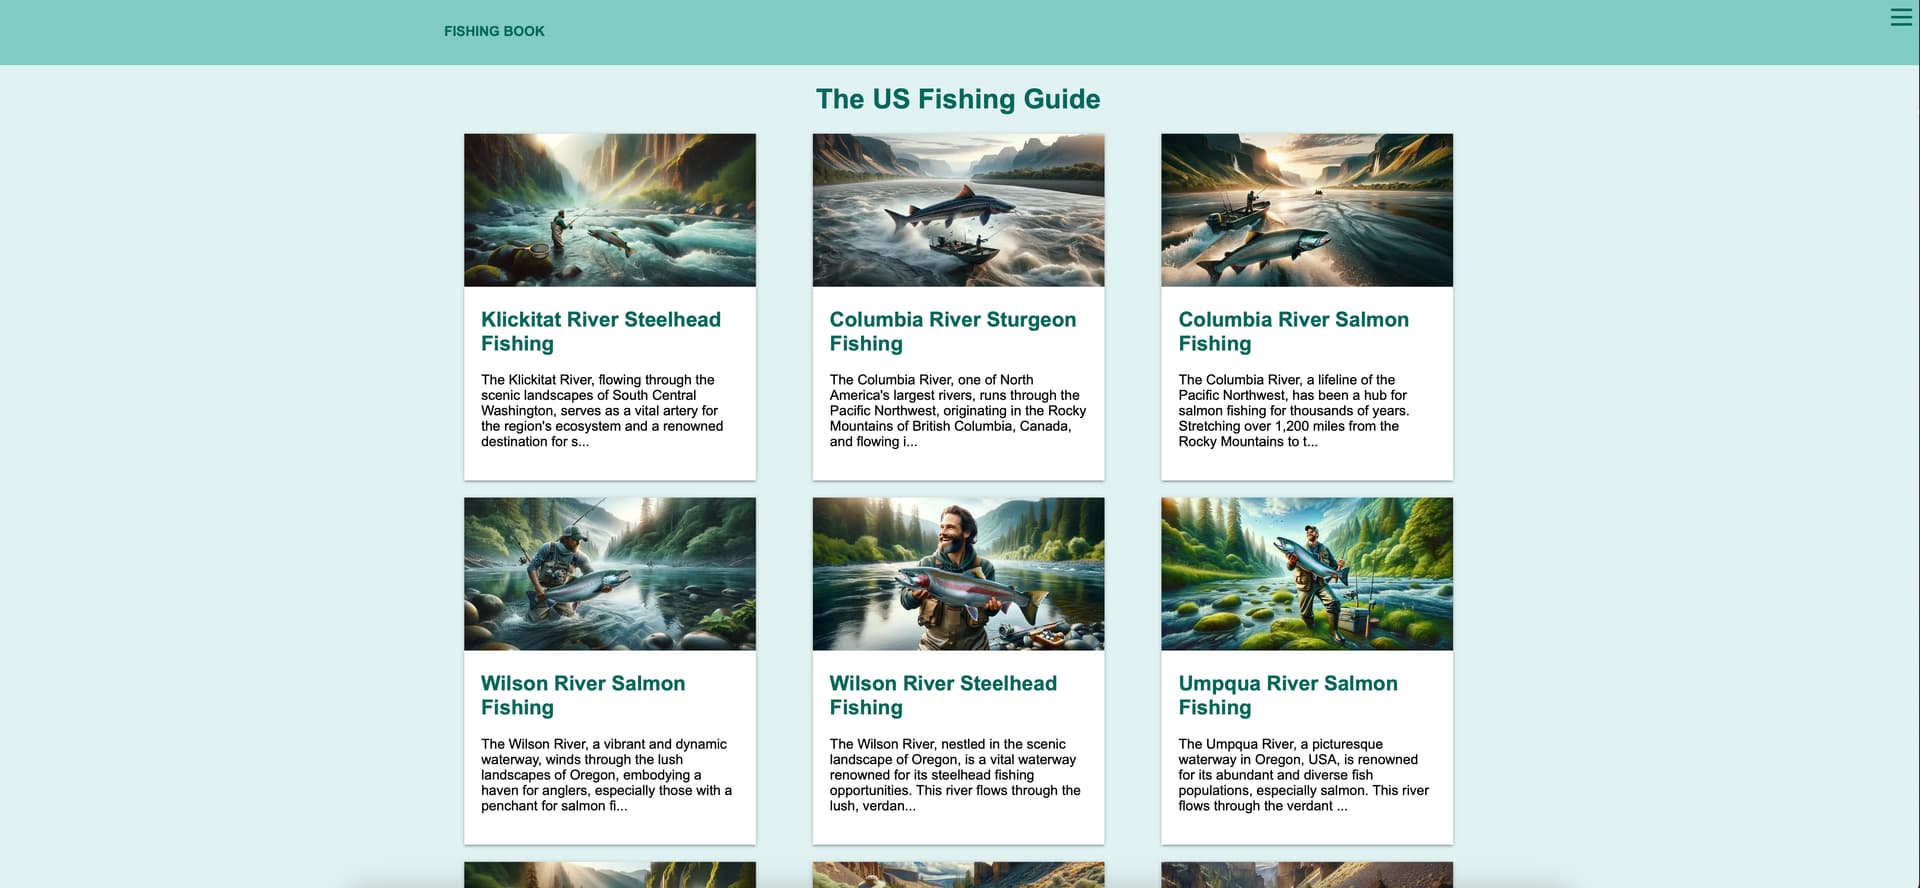Open Wilson River Salmon Fishing title
This screenshot has width=1920, height=888.
pyautogui.click(x=583, y=695)
